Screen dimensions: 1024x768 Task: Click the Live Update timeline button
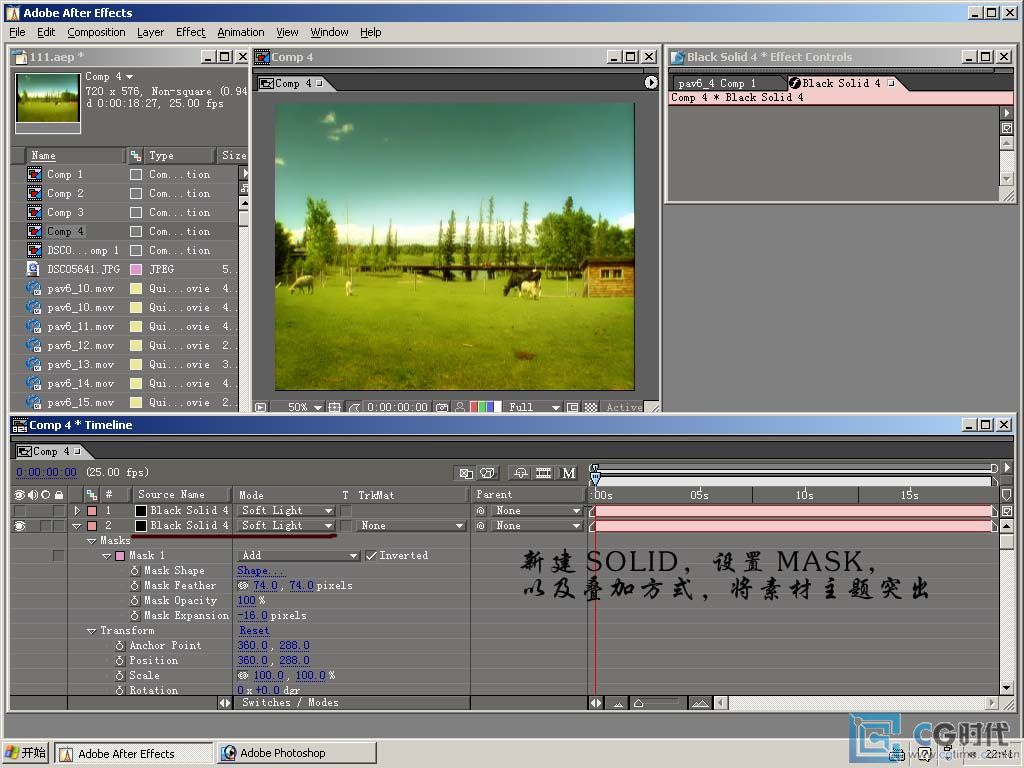tap(466, 473)
